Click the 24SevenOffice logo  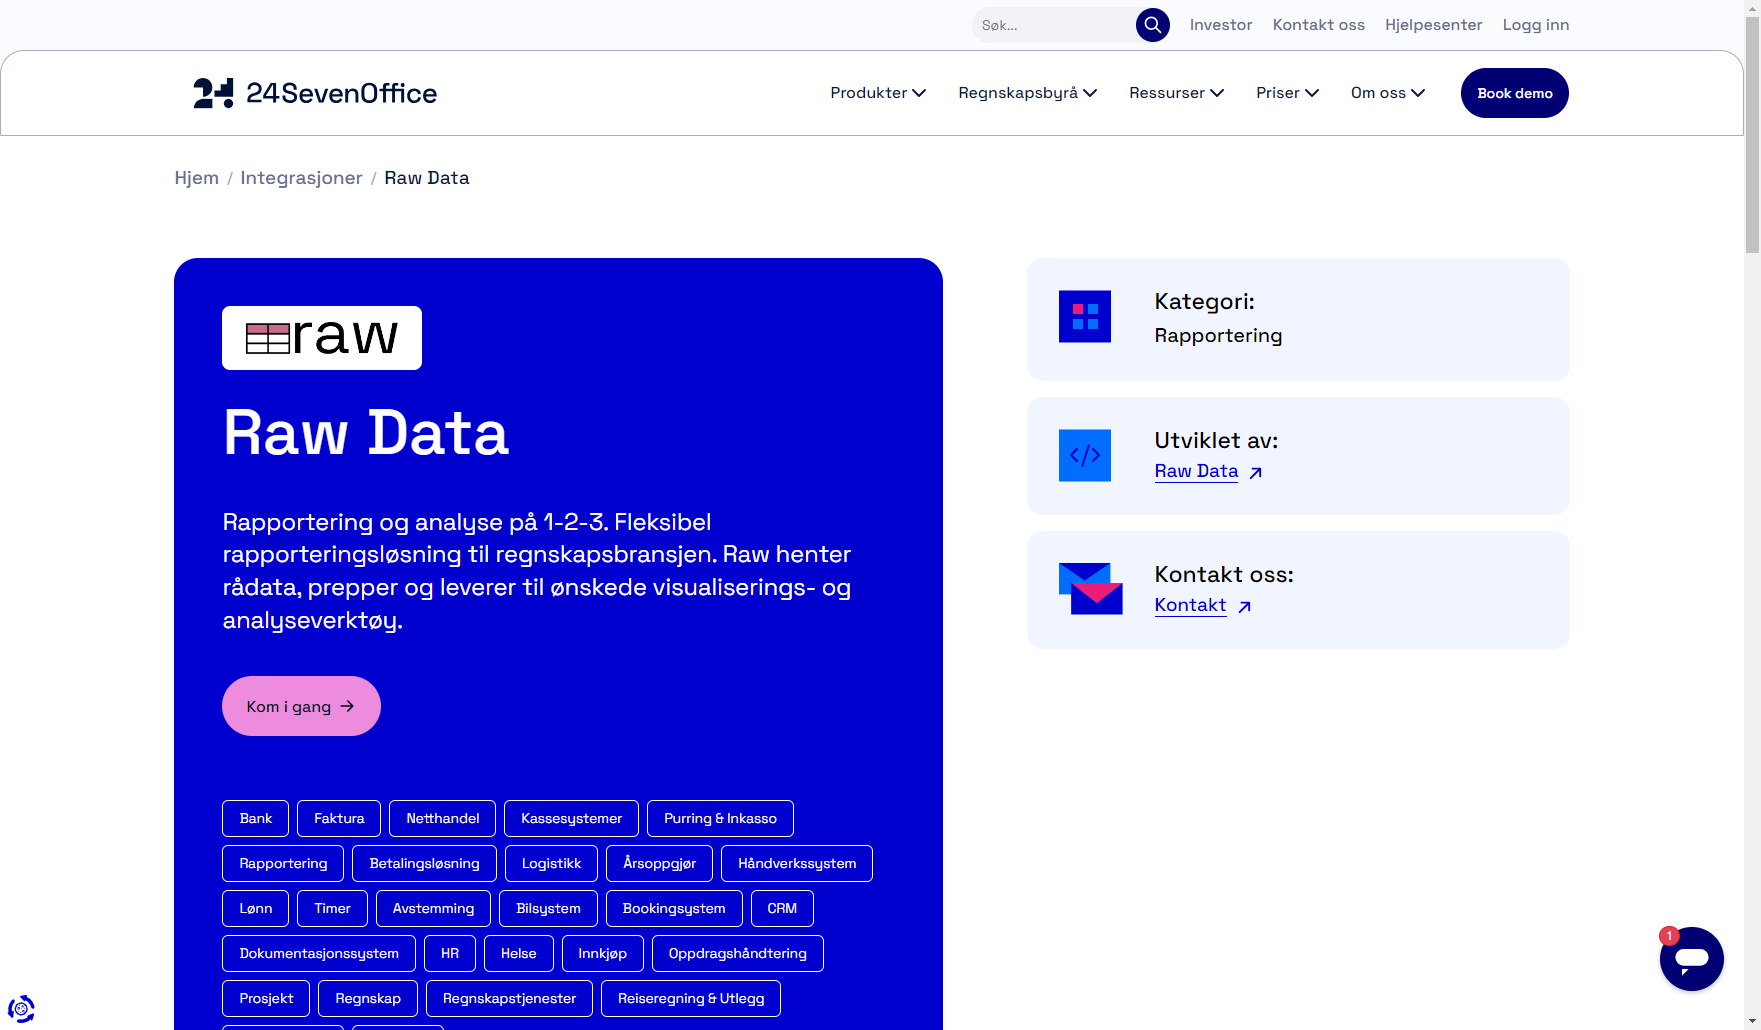coord(315,93)
